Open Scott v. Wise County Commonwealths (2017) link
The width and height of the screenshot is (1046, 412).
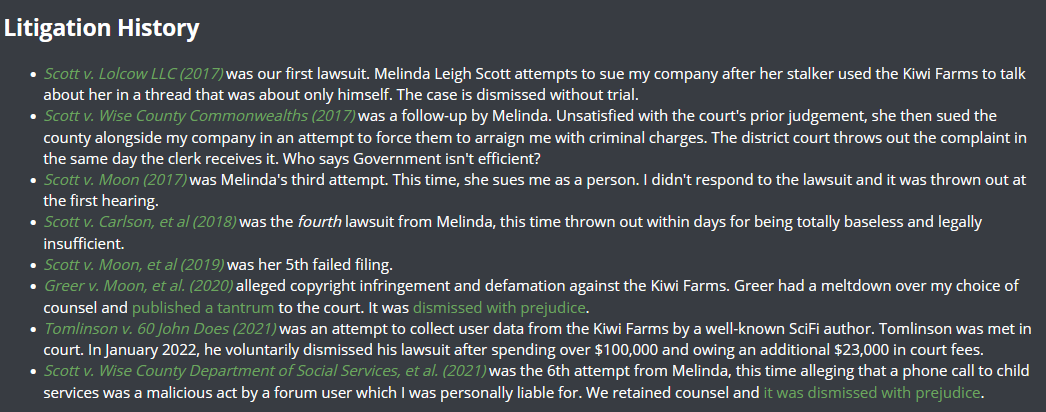199,116
